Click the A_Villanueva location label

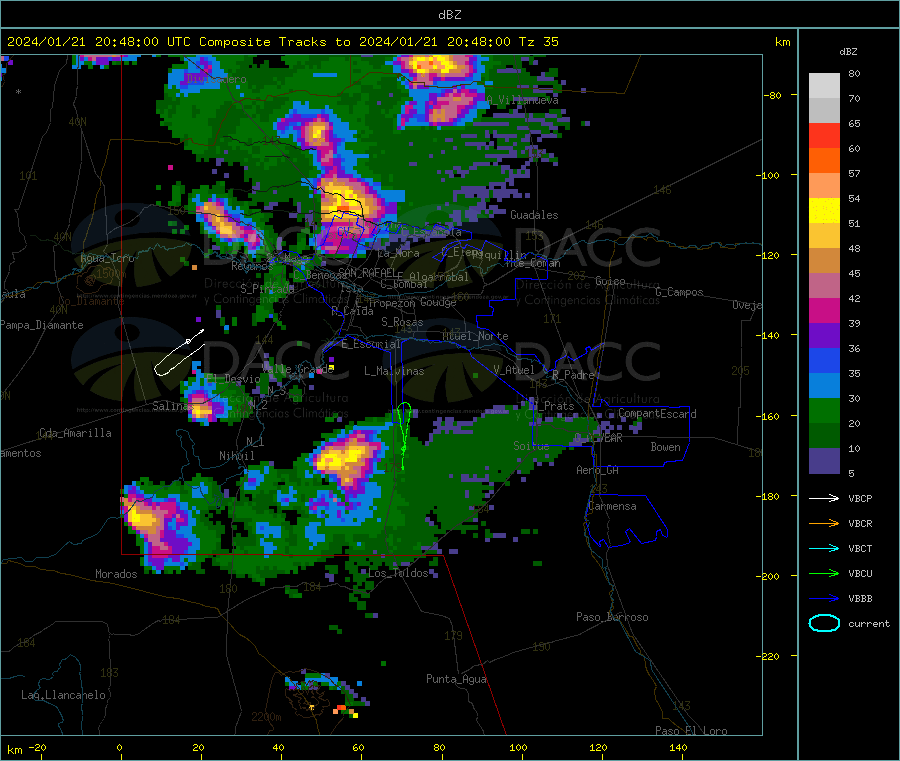(522, 100)
